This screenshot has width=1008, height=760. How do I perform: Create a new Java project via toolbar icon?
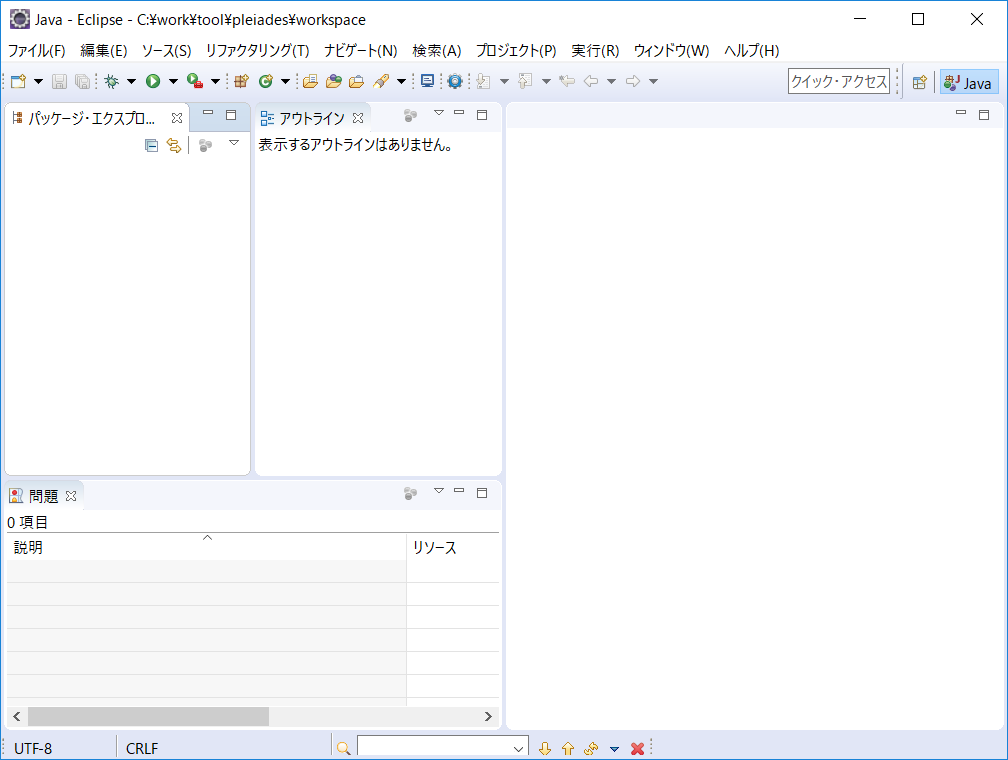pyautogui.click(x=239, y=81)
